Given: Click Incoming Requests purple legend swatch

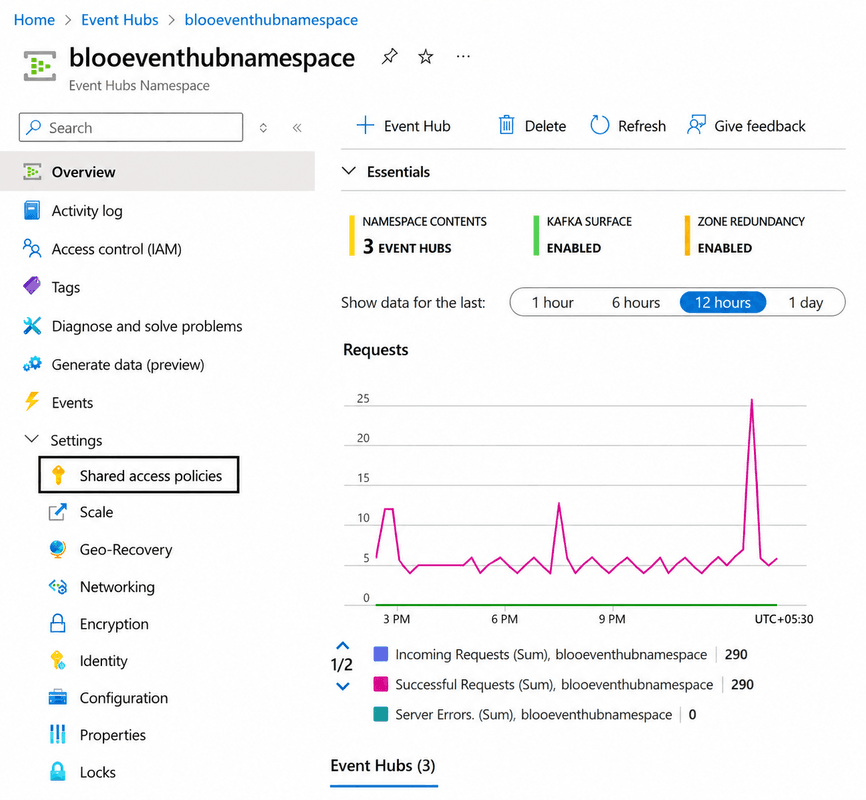Looking at the screenshot, I should (381, 654).
